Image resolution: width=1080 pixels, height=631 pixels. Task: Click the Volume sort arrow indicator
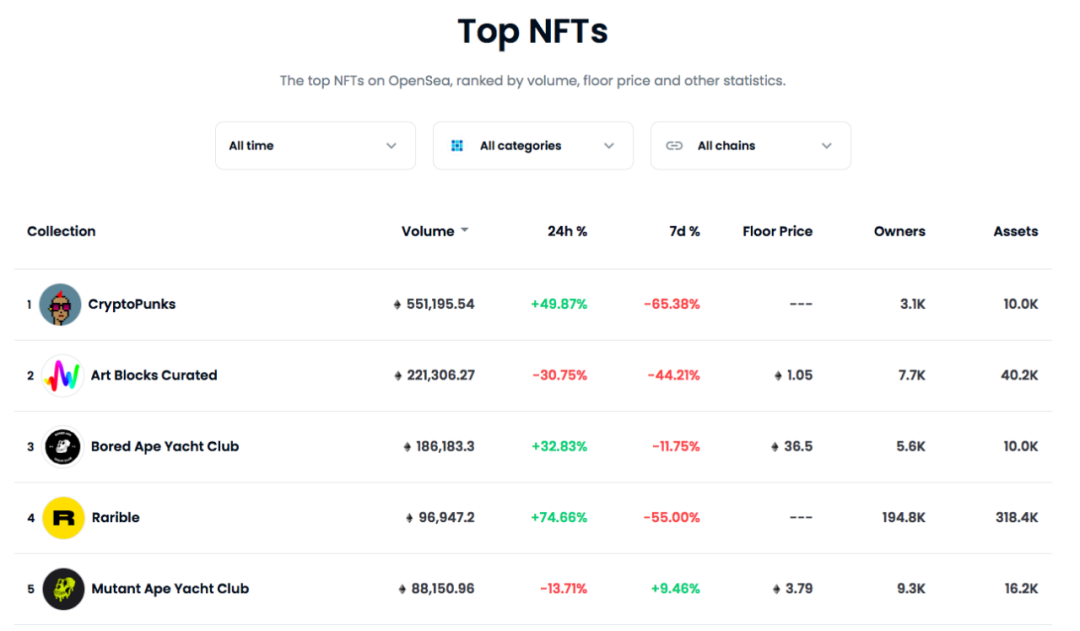pos(465,230)
